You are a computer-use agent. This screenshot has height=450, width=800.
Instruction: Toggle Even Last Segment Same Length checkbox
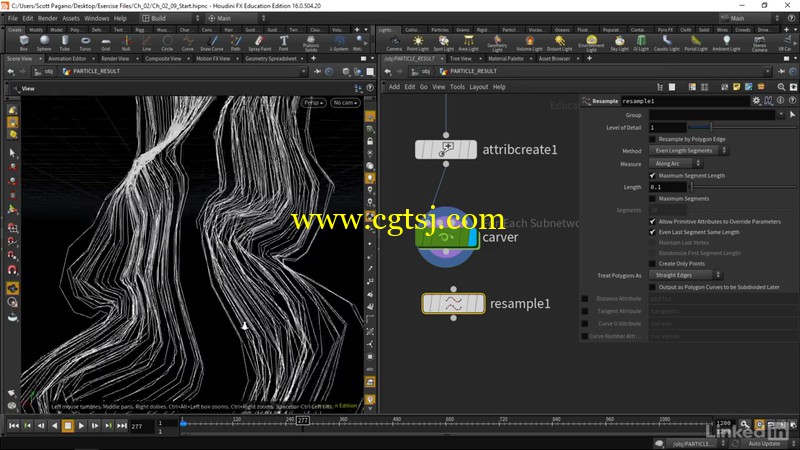pos(652,232)
